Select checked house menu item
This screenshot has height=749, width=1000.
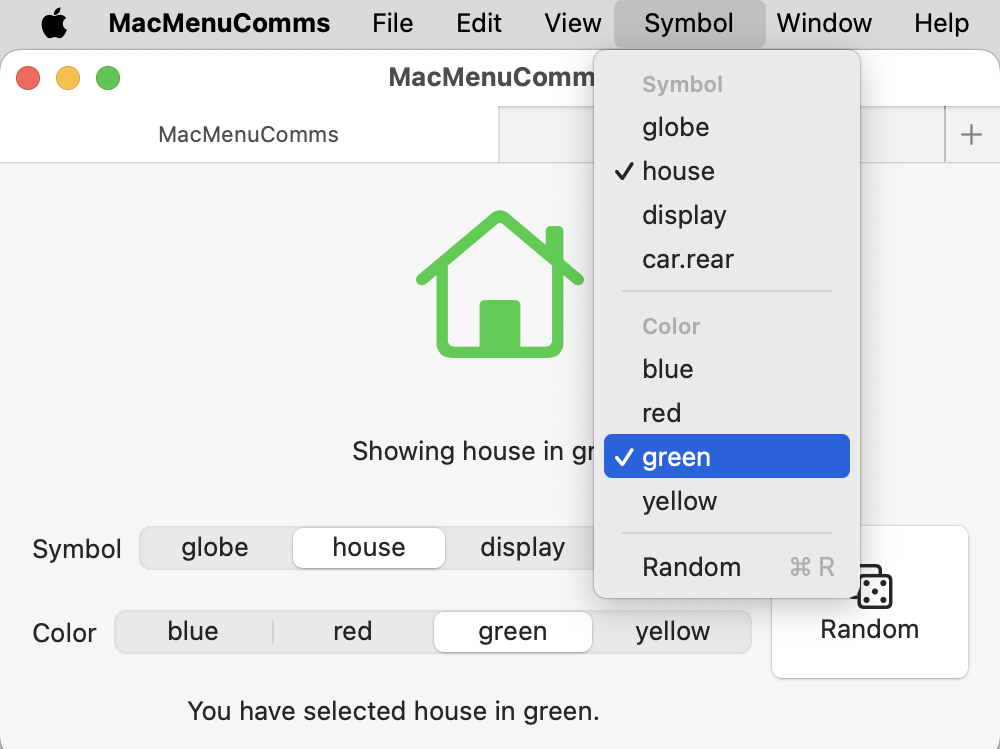pos(678,171)
